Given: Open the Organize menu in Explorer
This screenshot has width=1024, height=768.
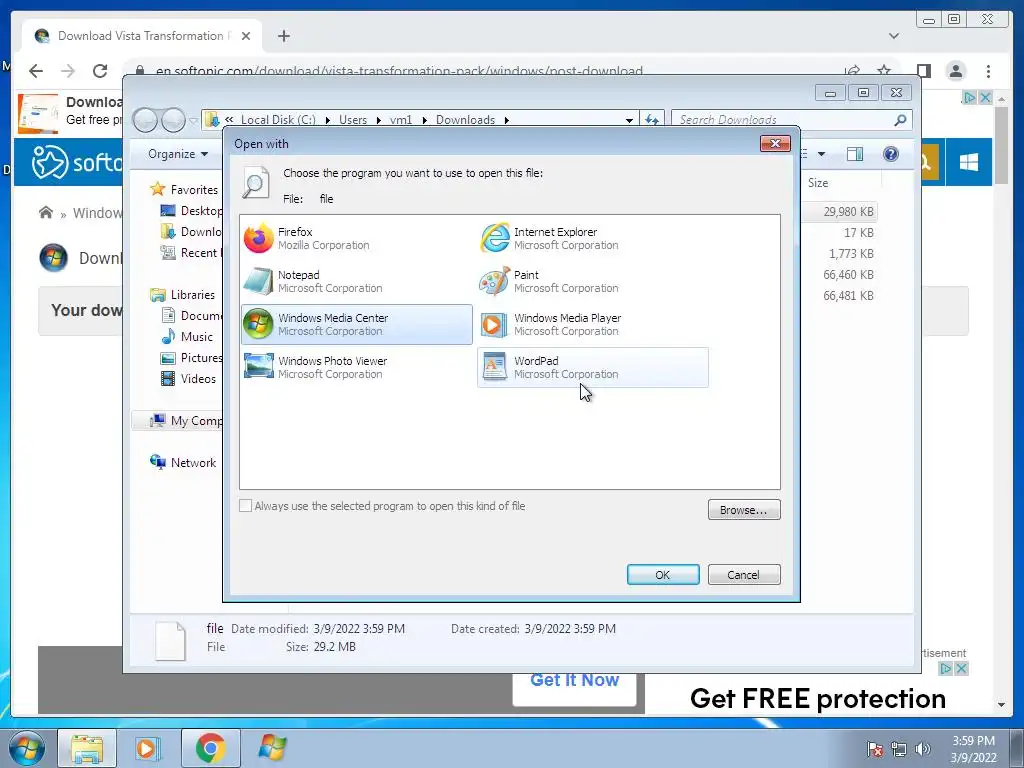Looking at the screenshot, I should pos(178,154).
